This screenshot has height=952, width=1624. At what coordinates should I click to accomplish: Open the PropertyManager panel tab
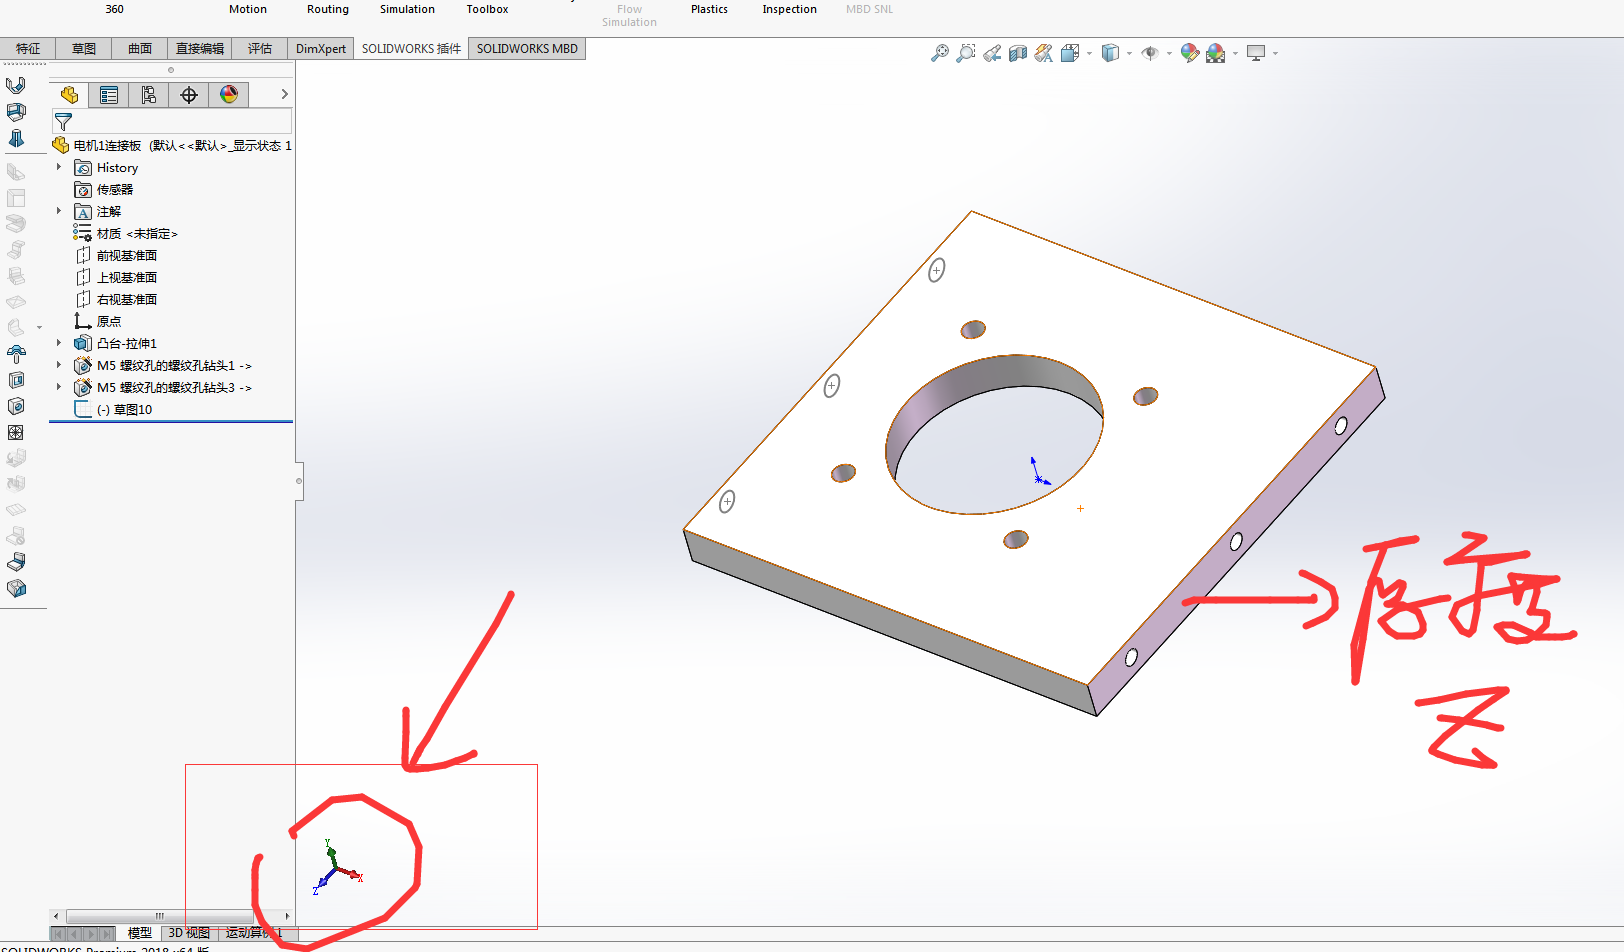pos(108,94)
